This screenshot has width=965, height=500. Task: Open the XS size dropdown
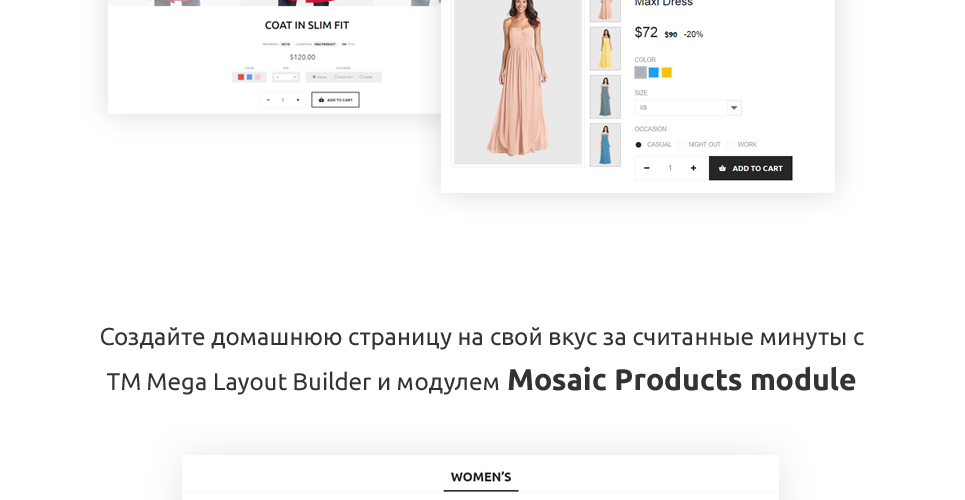pos(688,108)
